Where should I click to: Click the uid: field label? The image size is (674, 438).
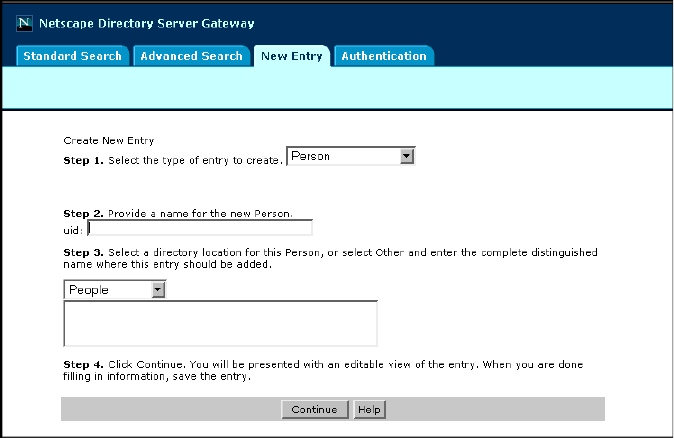click(x=73, y=230)
